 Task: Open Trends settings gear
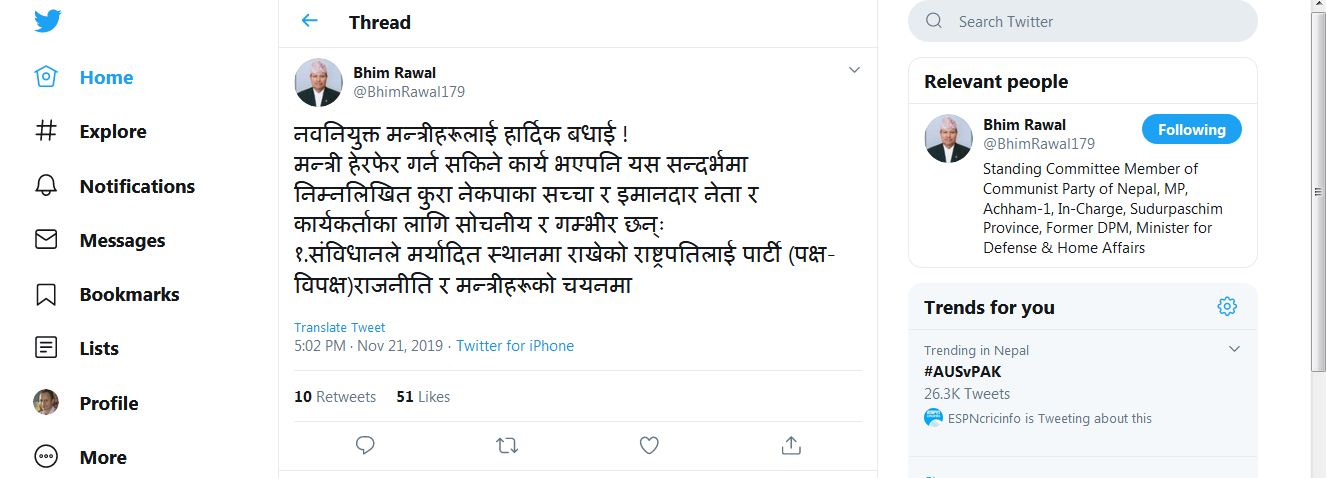[1227, 307]
